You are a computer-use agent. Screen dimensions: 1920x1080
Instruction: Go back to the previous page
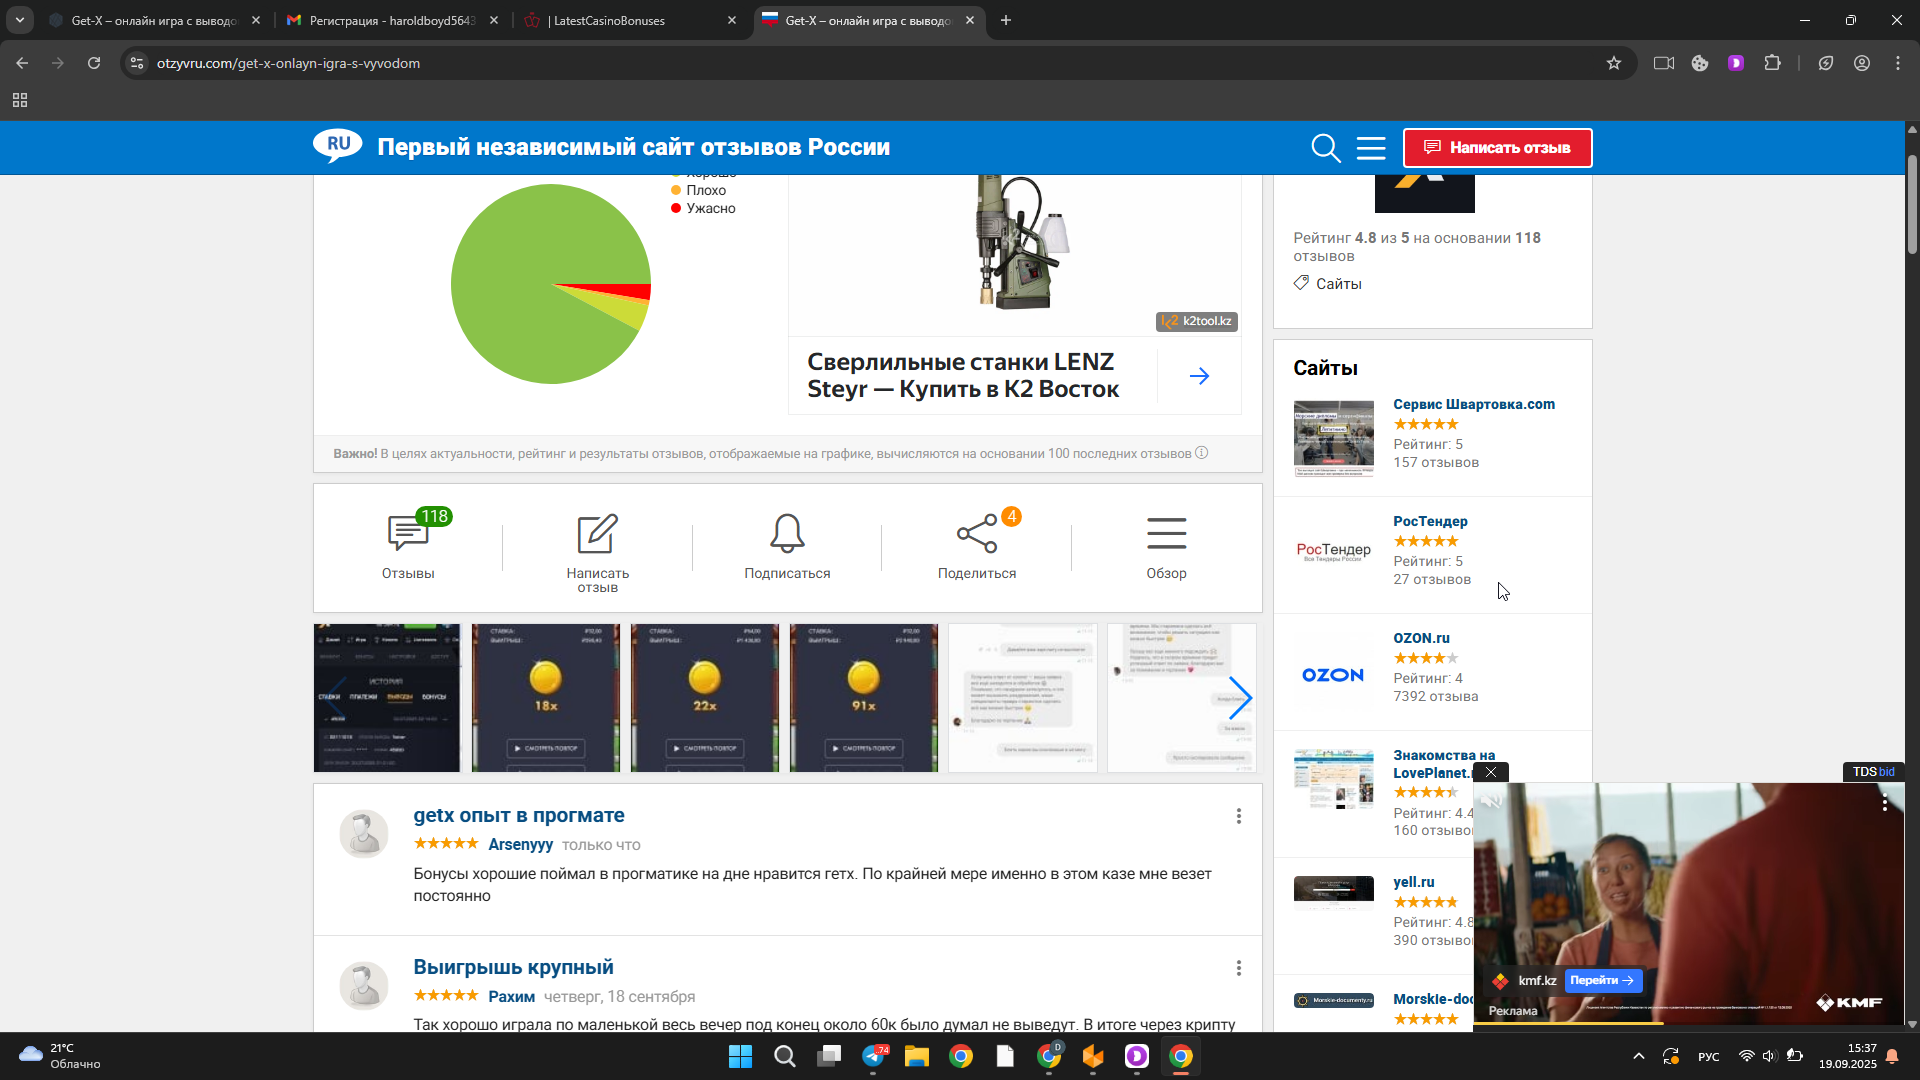tap(22, 63)
